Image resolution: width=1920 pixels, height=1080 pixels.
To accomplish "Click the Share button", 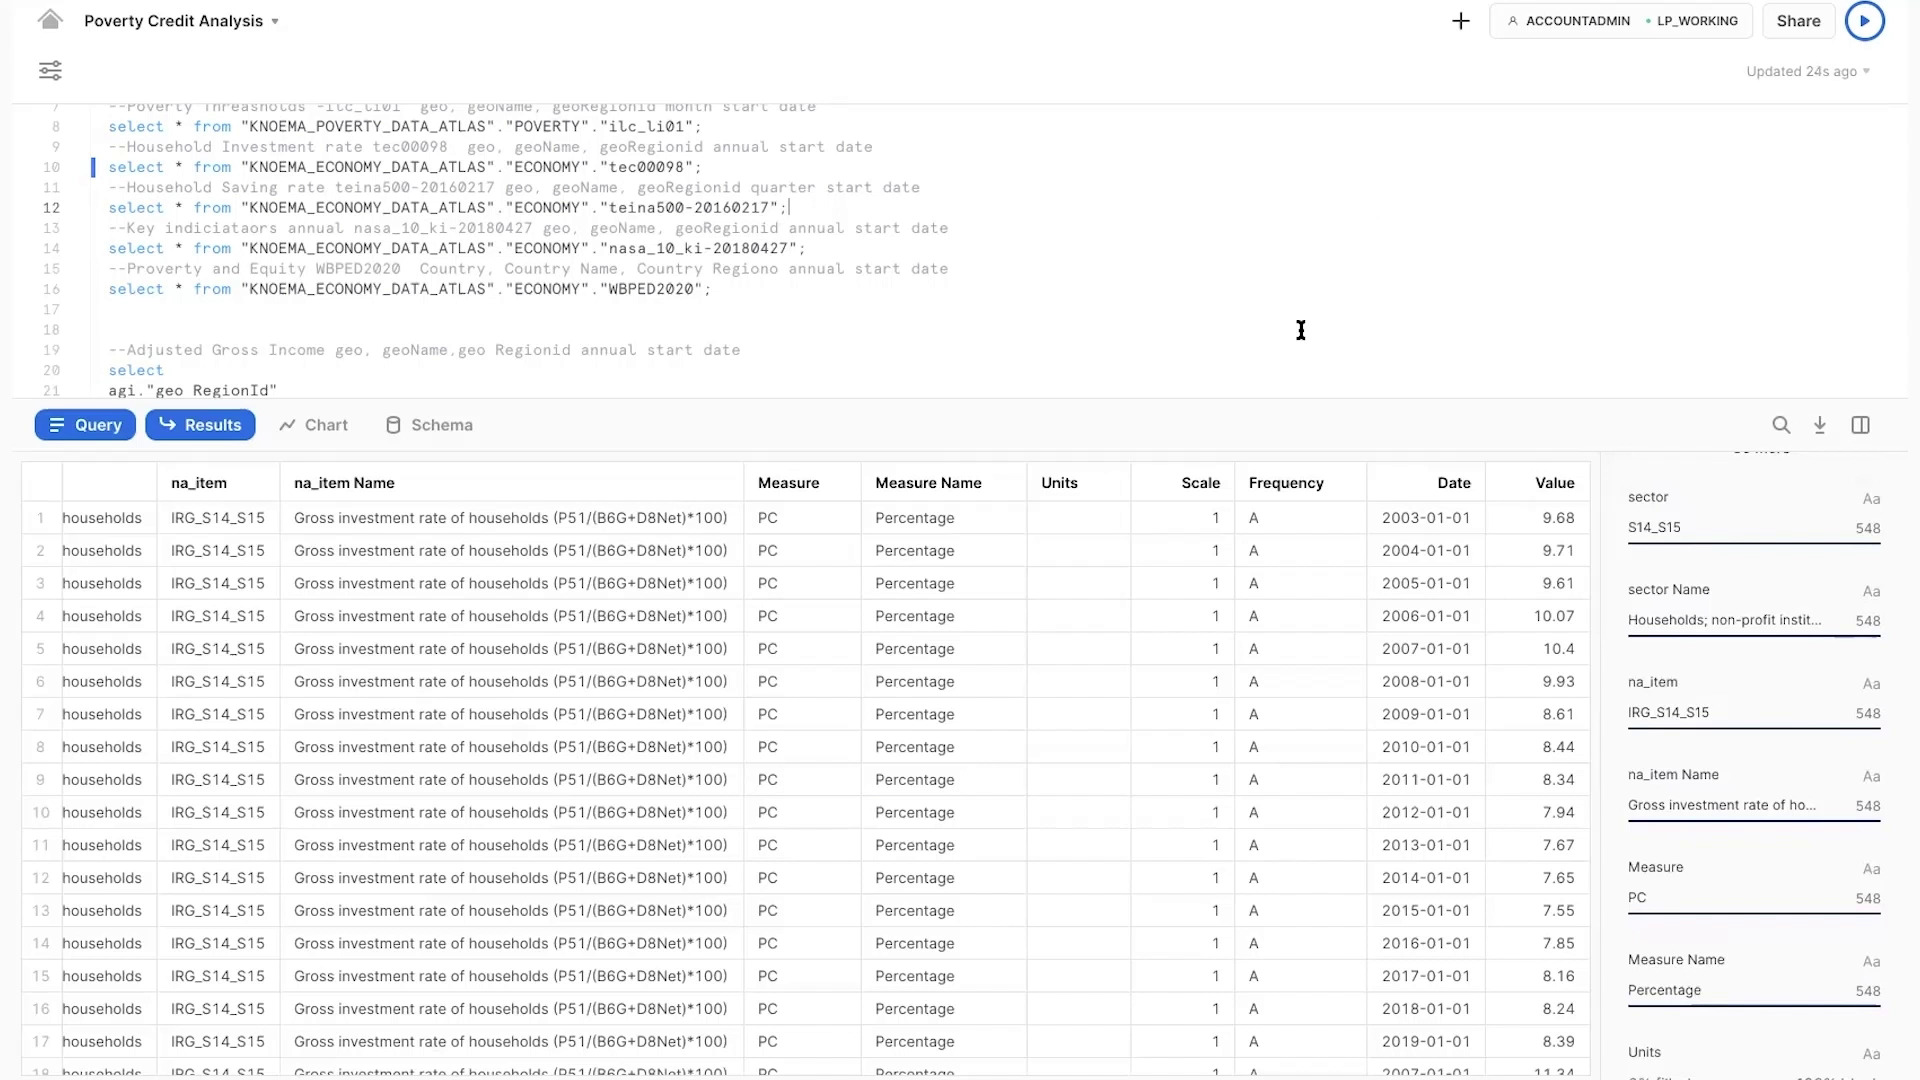I will [x=1798, y=20].
